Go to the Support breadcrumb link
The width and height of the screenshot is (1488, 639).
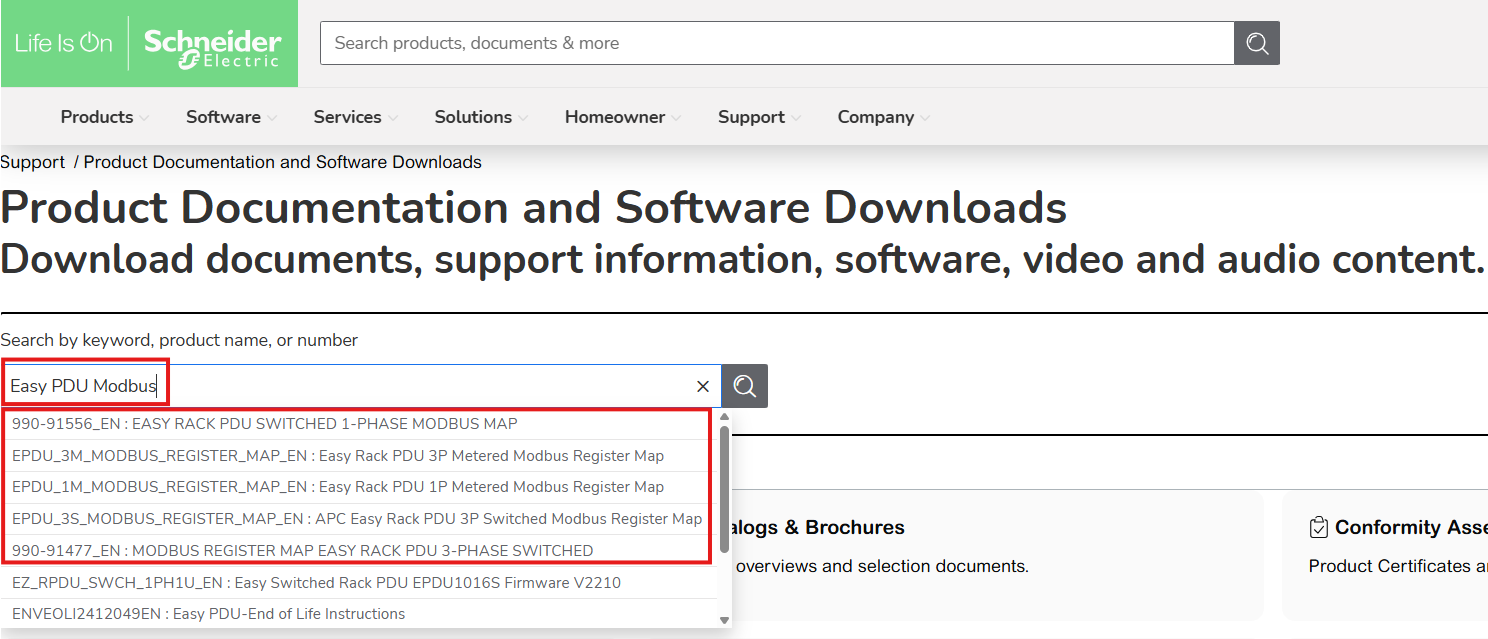click(x=32, y=162)
